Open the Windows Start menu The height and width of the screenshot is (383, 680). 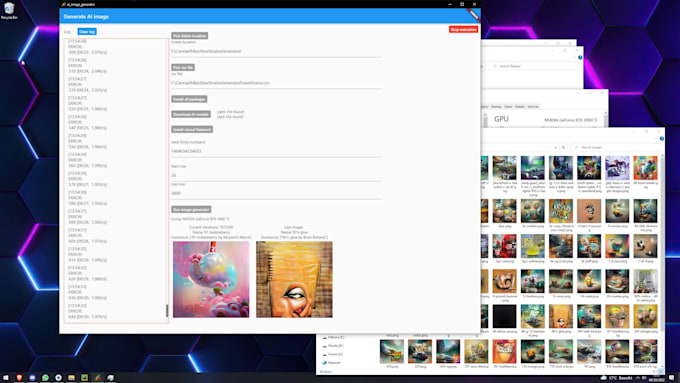pos(6,378)
